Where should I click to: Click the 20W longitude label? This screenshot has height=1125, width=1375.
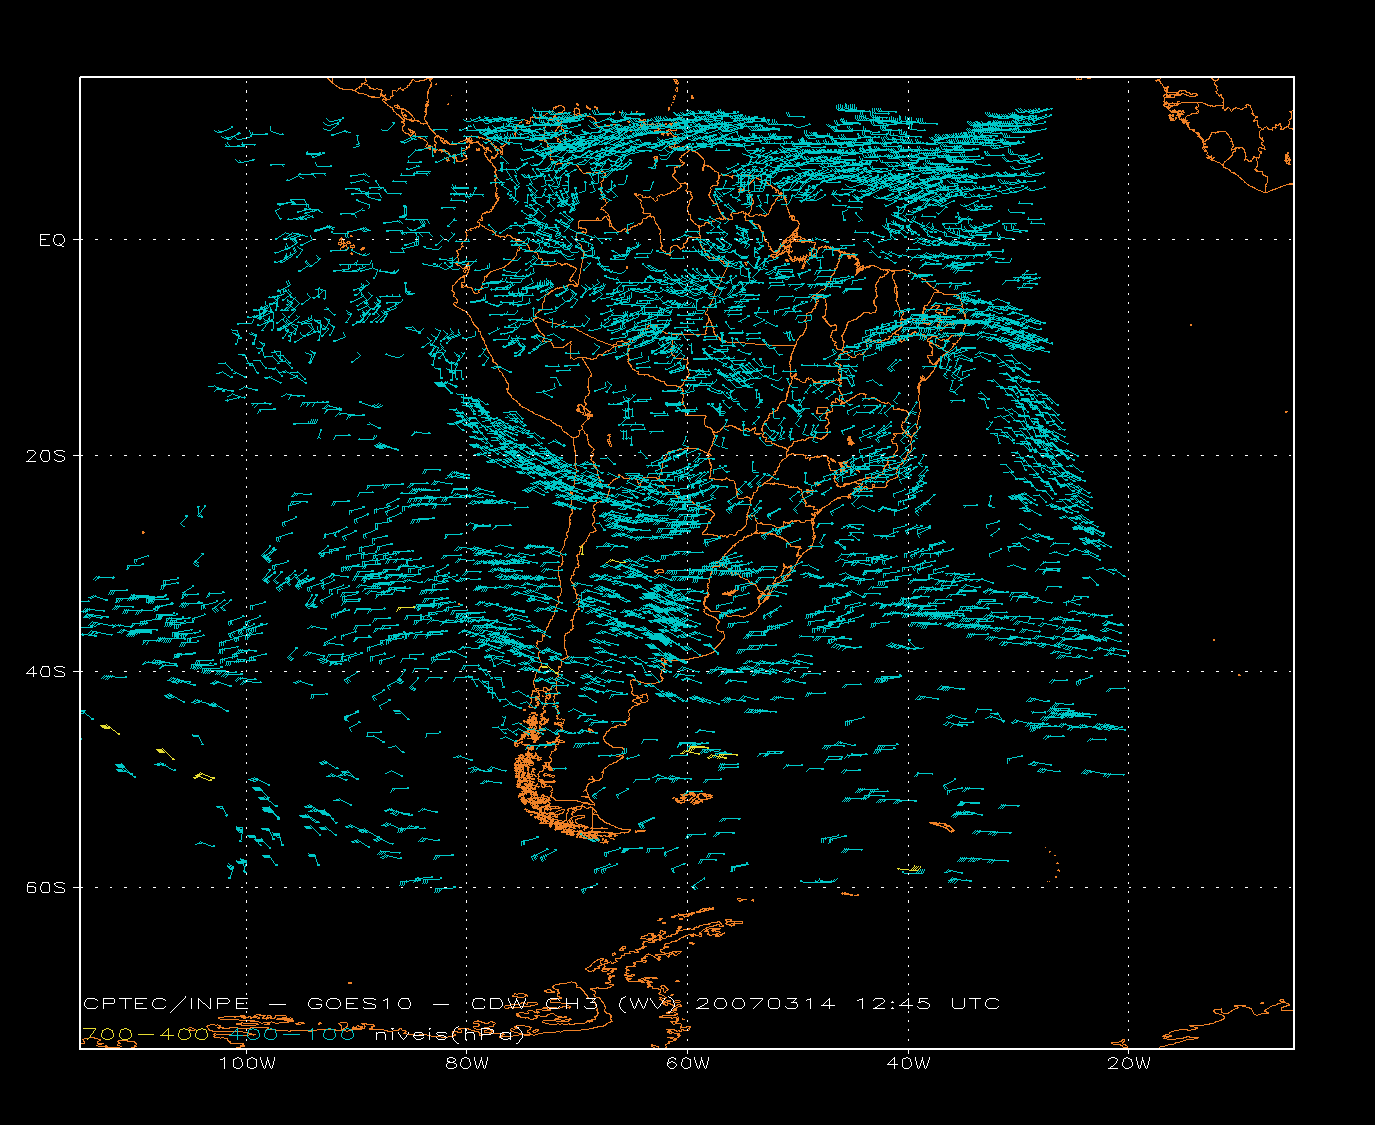point(1129,1063)
